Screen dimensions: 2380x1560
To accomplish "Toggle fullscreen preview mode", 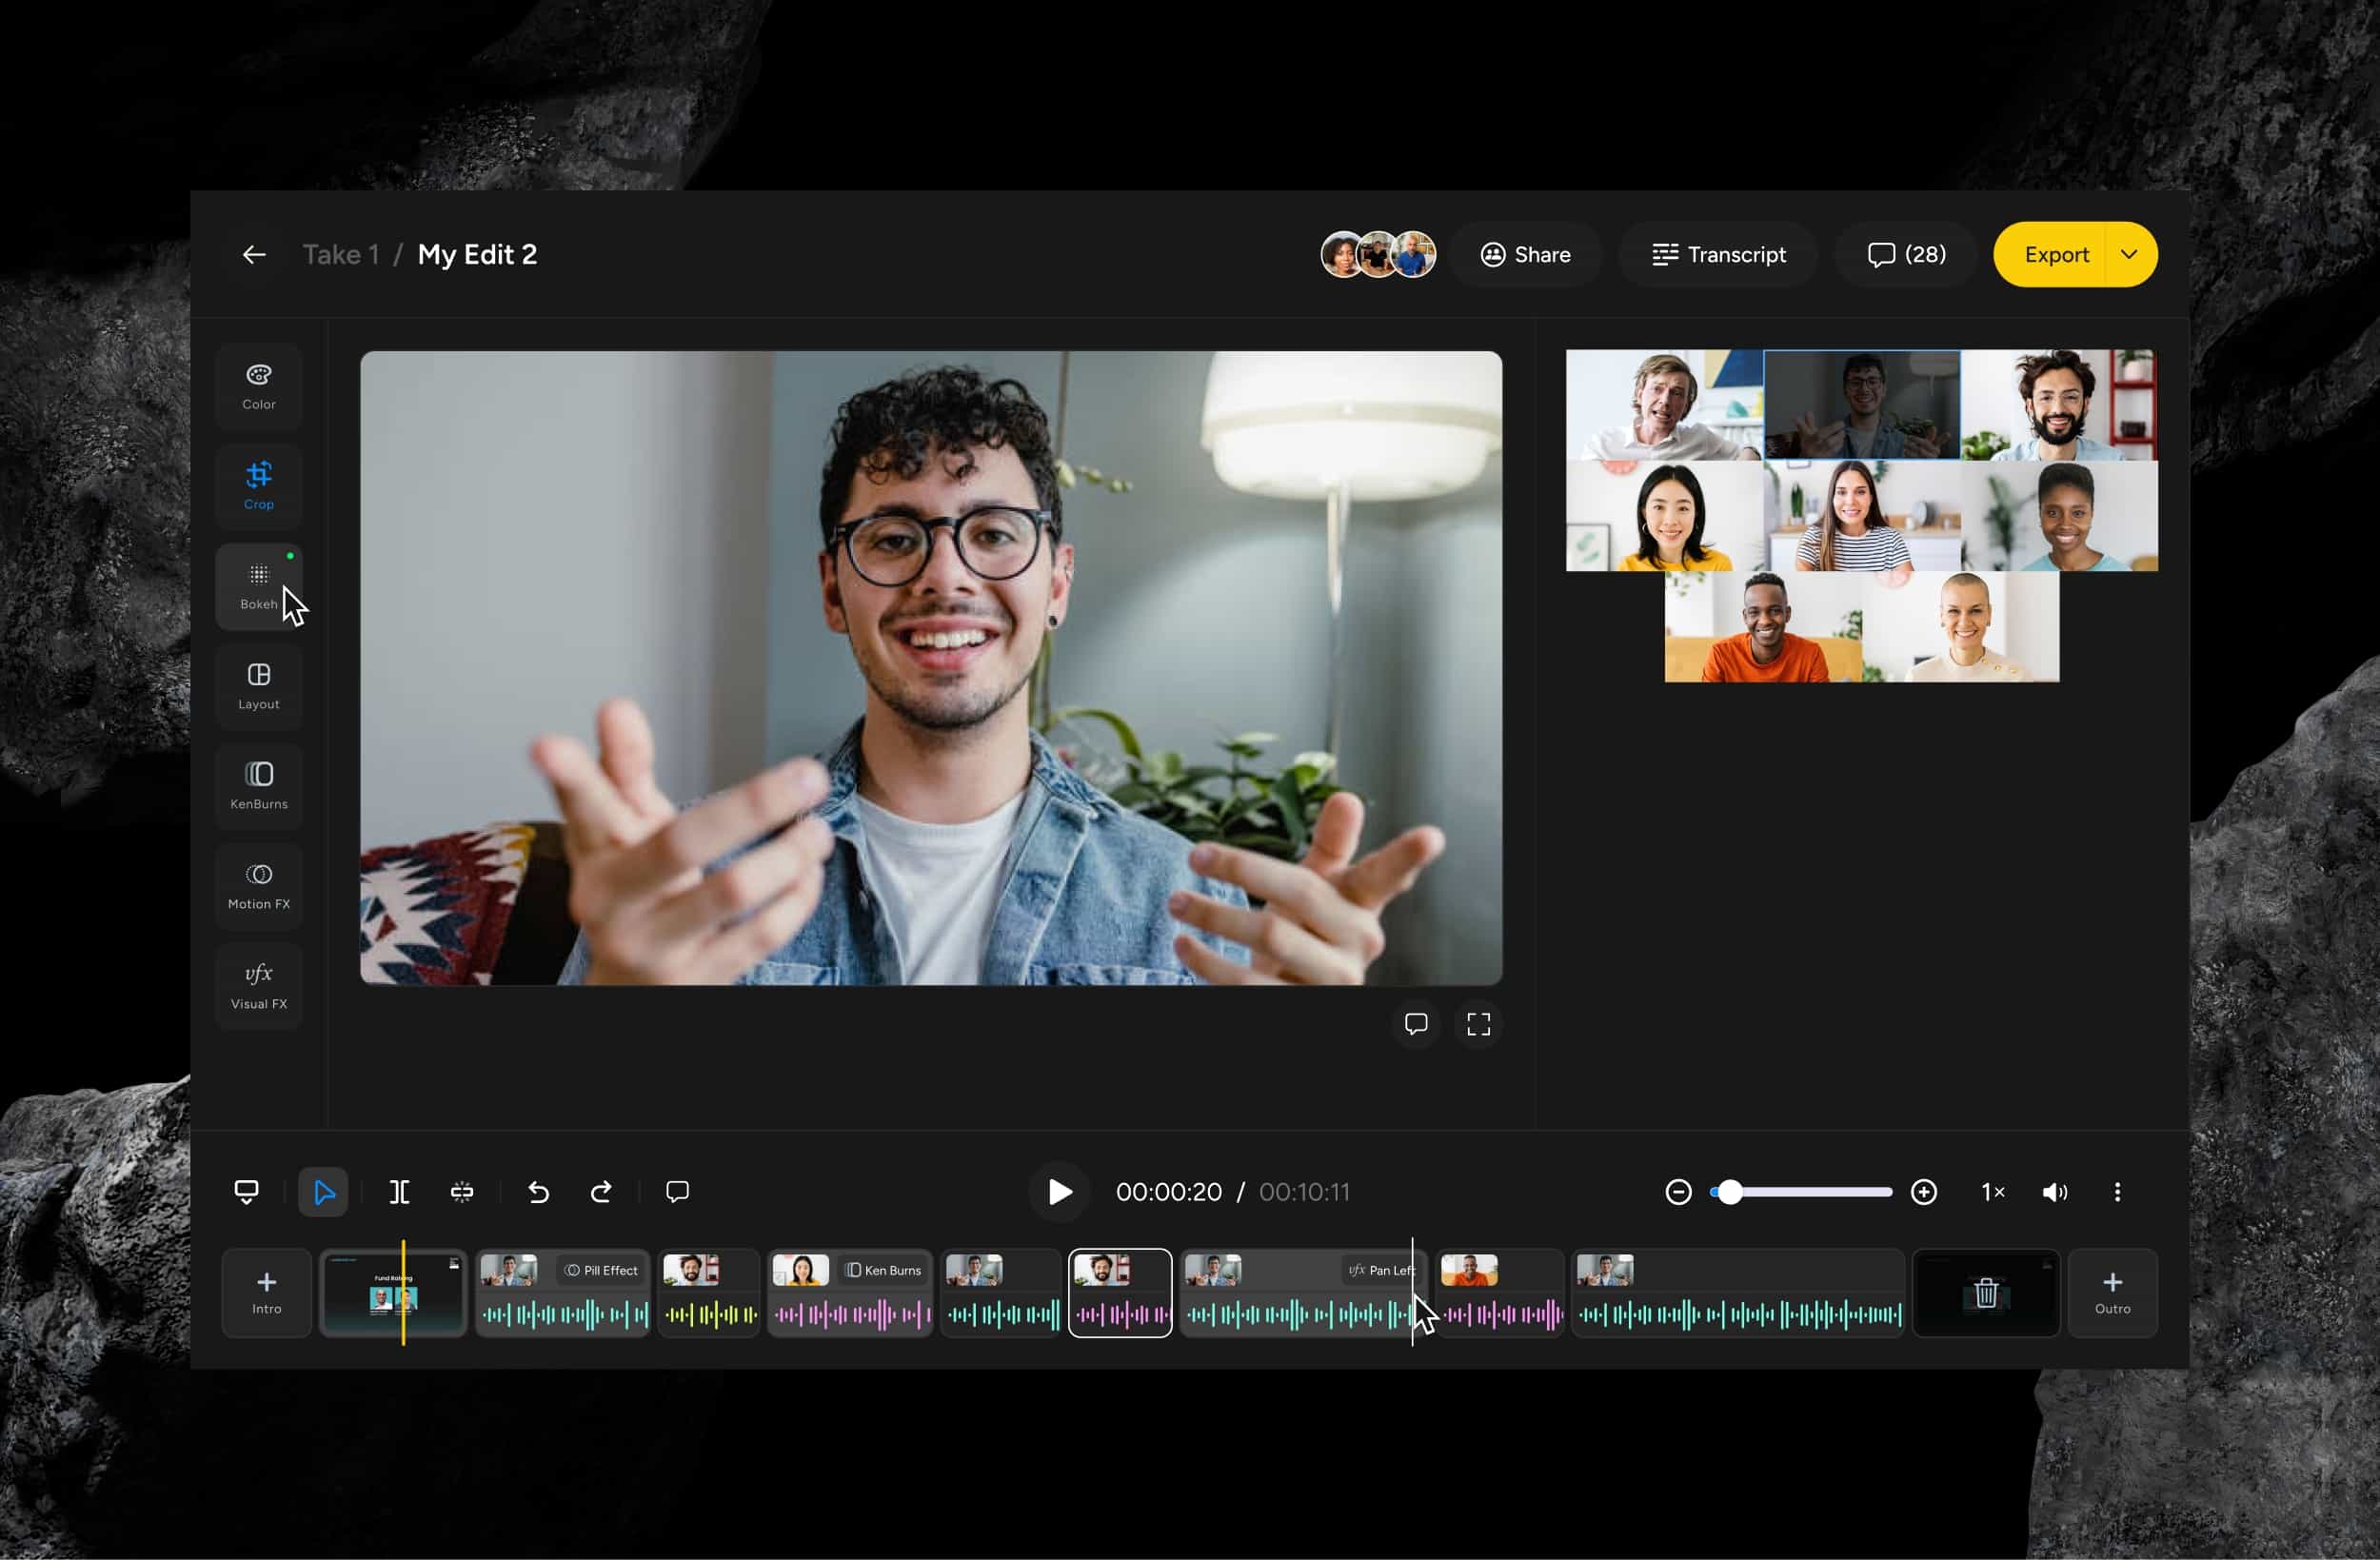I will 1478,1024.
